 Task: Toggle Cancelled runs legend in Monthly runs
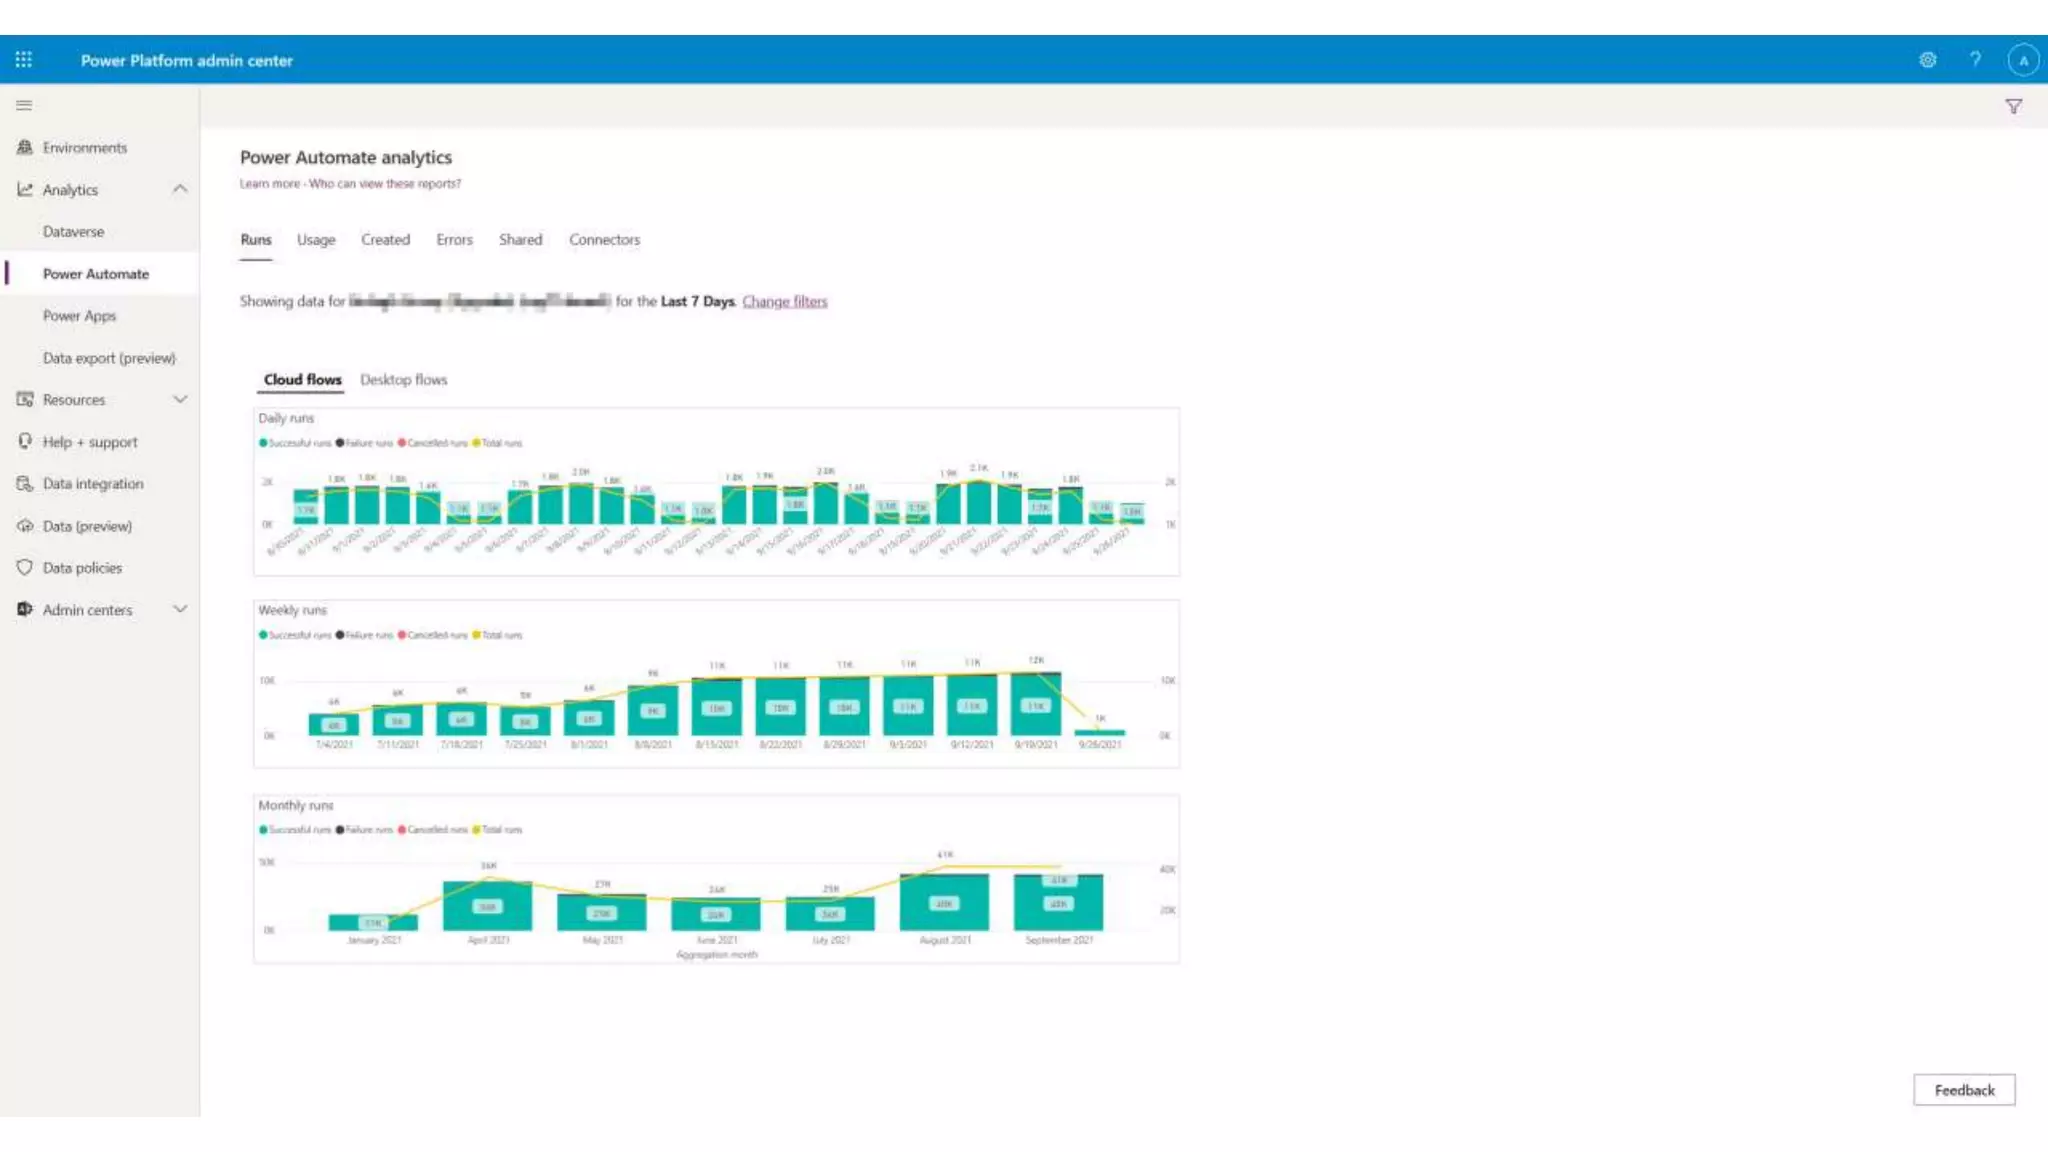(433, 830)
